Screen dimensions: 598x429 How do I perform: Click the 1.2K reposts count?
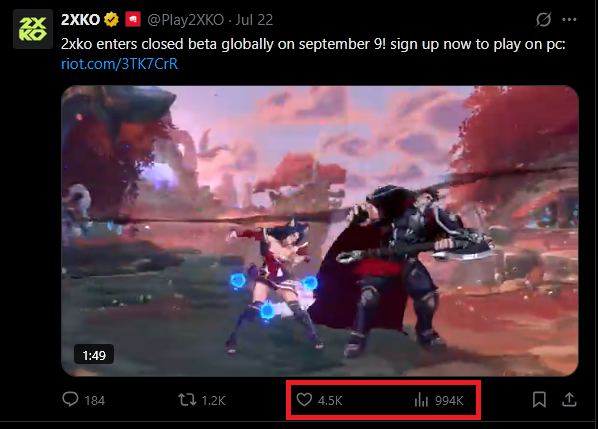tap(213, 400)
